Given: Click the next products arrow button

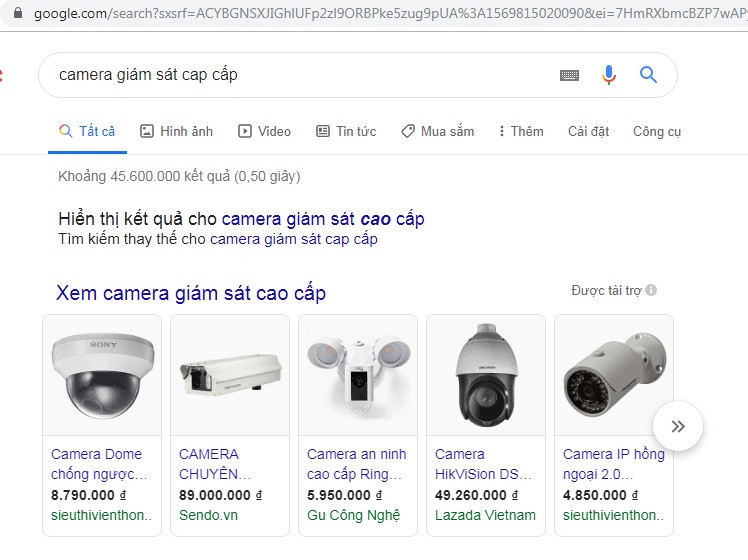Looking at the screenshot, I should (678, 426).
